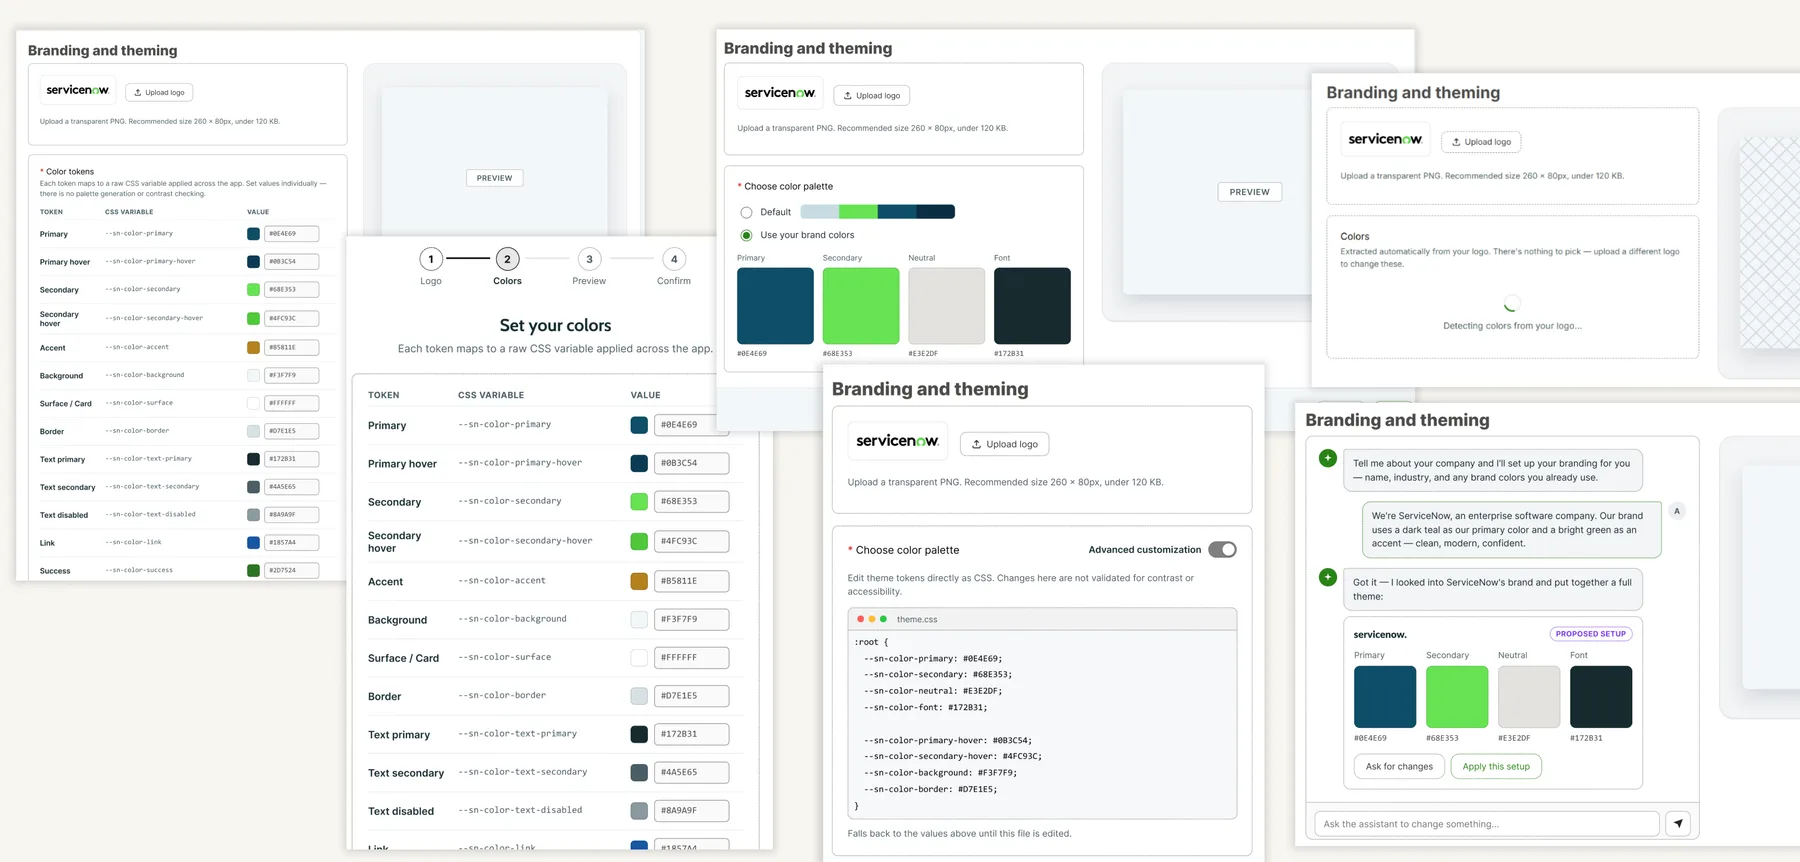The width and height of the screenshot is (1800, 862).
Task: Click the "--sn-color-primary: #0E4E69;" line in theme.css
Action: (933, 659)
